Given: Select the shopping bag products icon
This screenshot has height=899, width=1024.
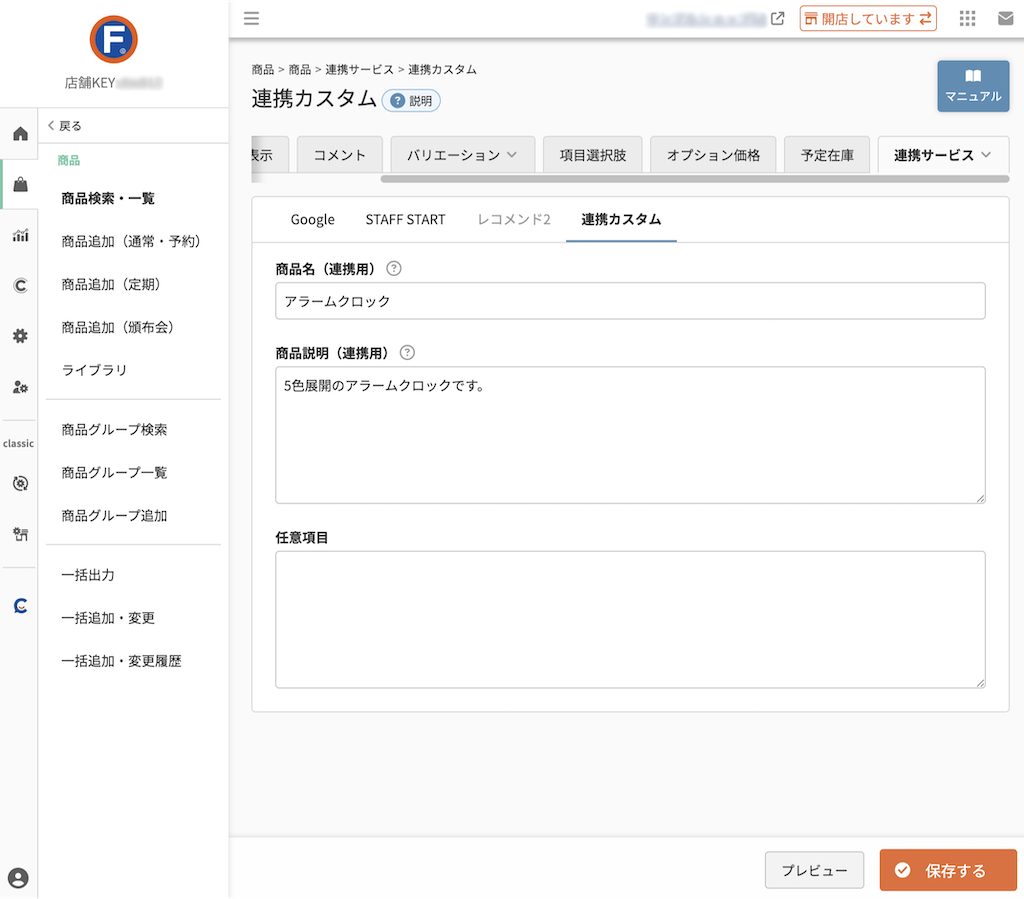Looking at the screenshot, I should [x=20, y=184].
